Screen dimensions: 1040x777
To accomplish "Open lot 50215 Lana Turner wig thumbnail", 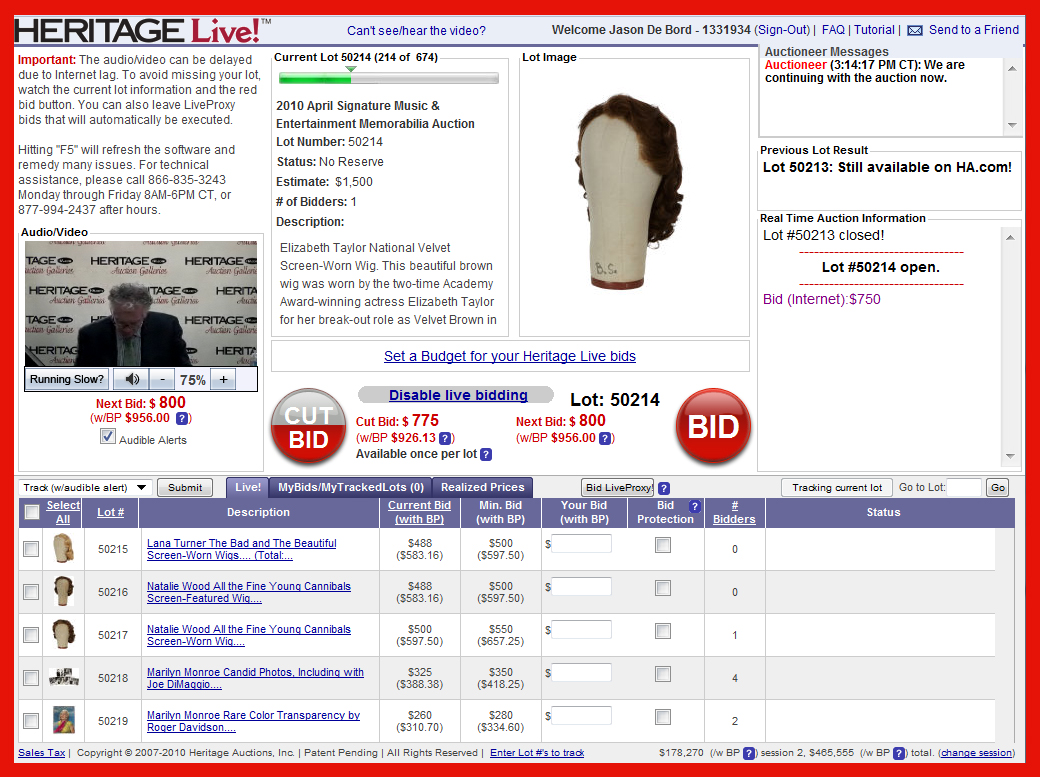I will pyautogui.click(x=64, y=549).
